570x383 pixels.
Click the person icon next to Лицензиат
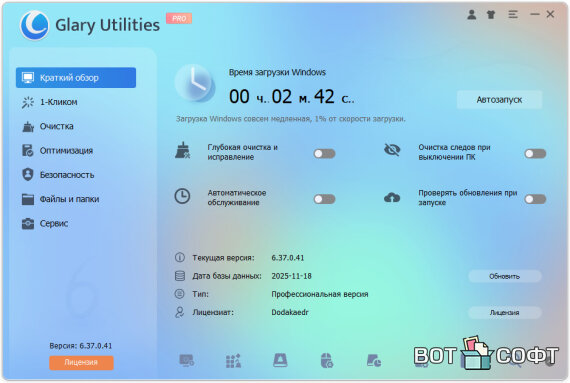180,312
